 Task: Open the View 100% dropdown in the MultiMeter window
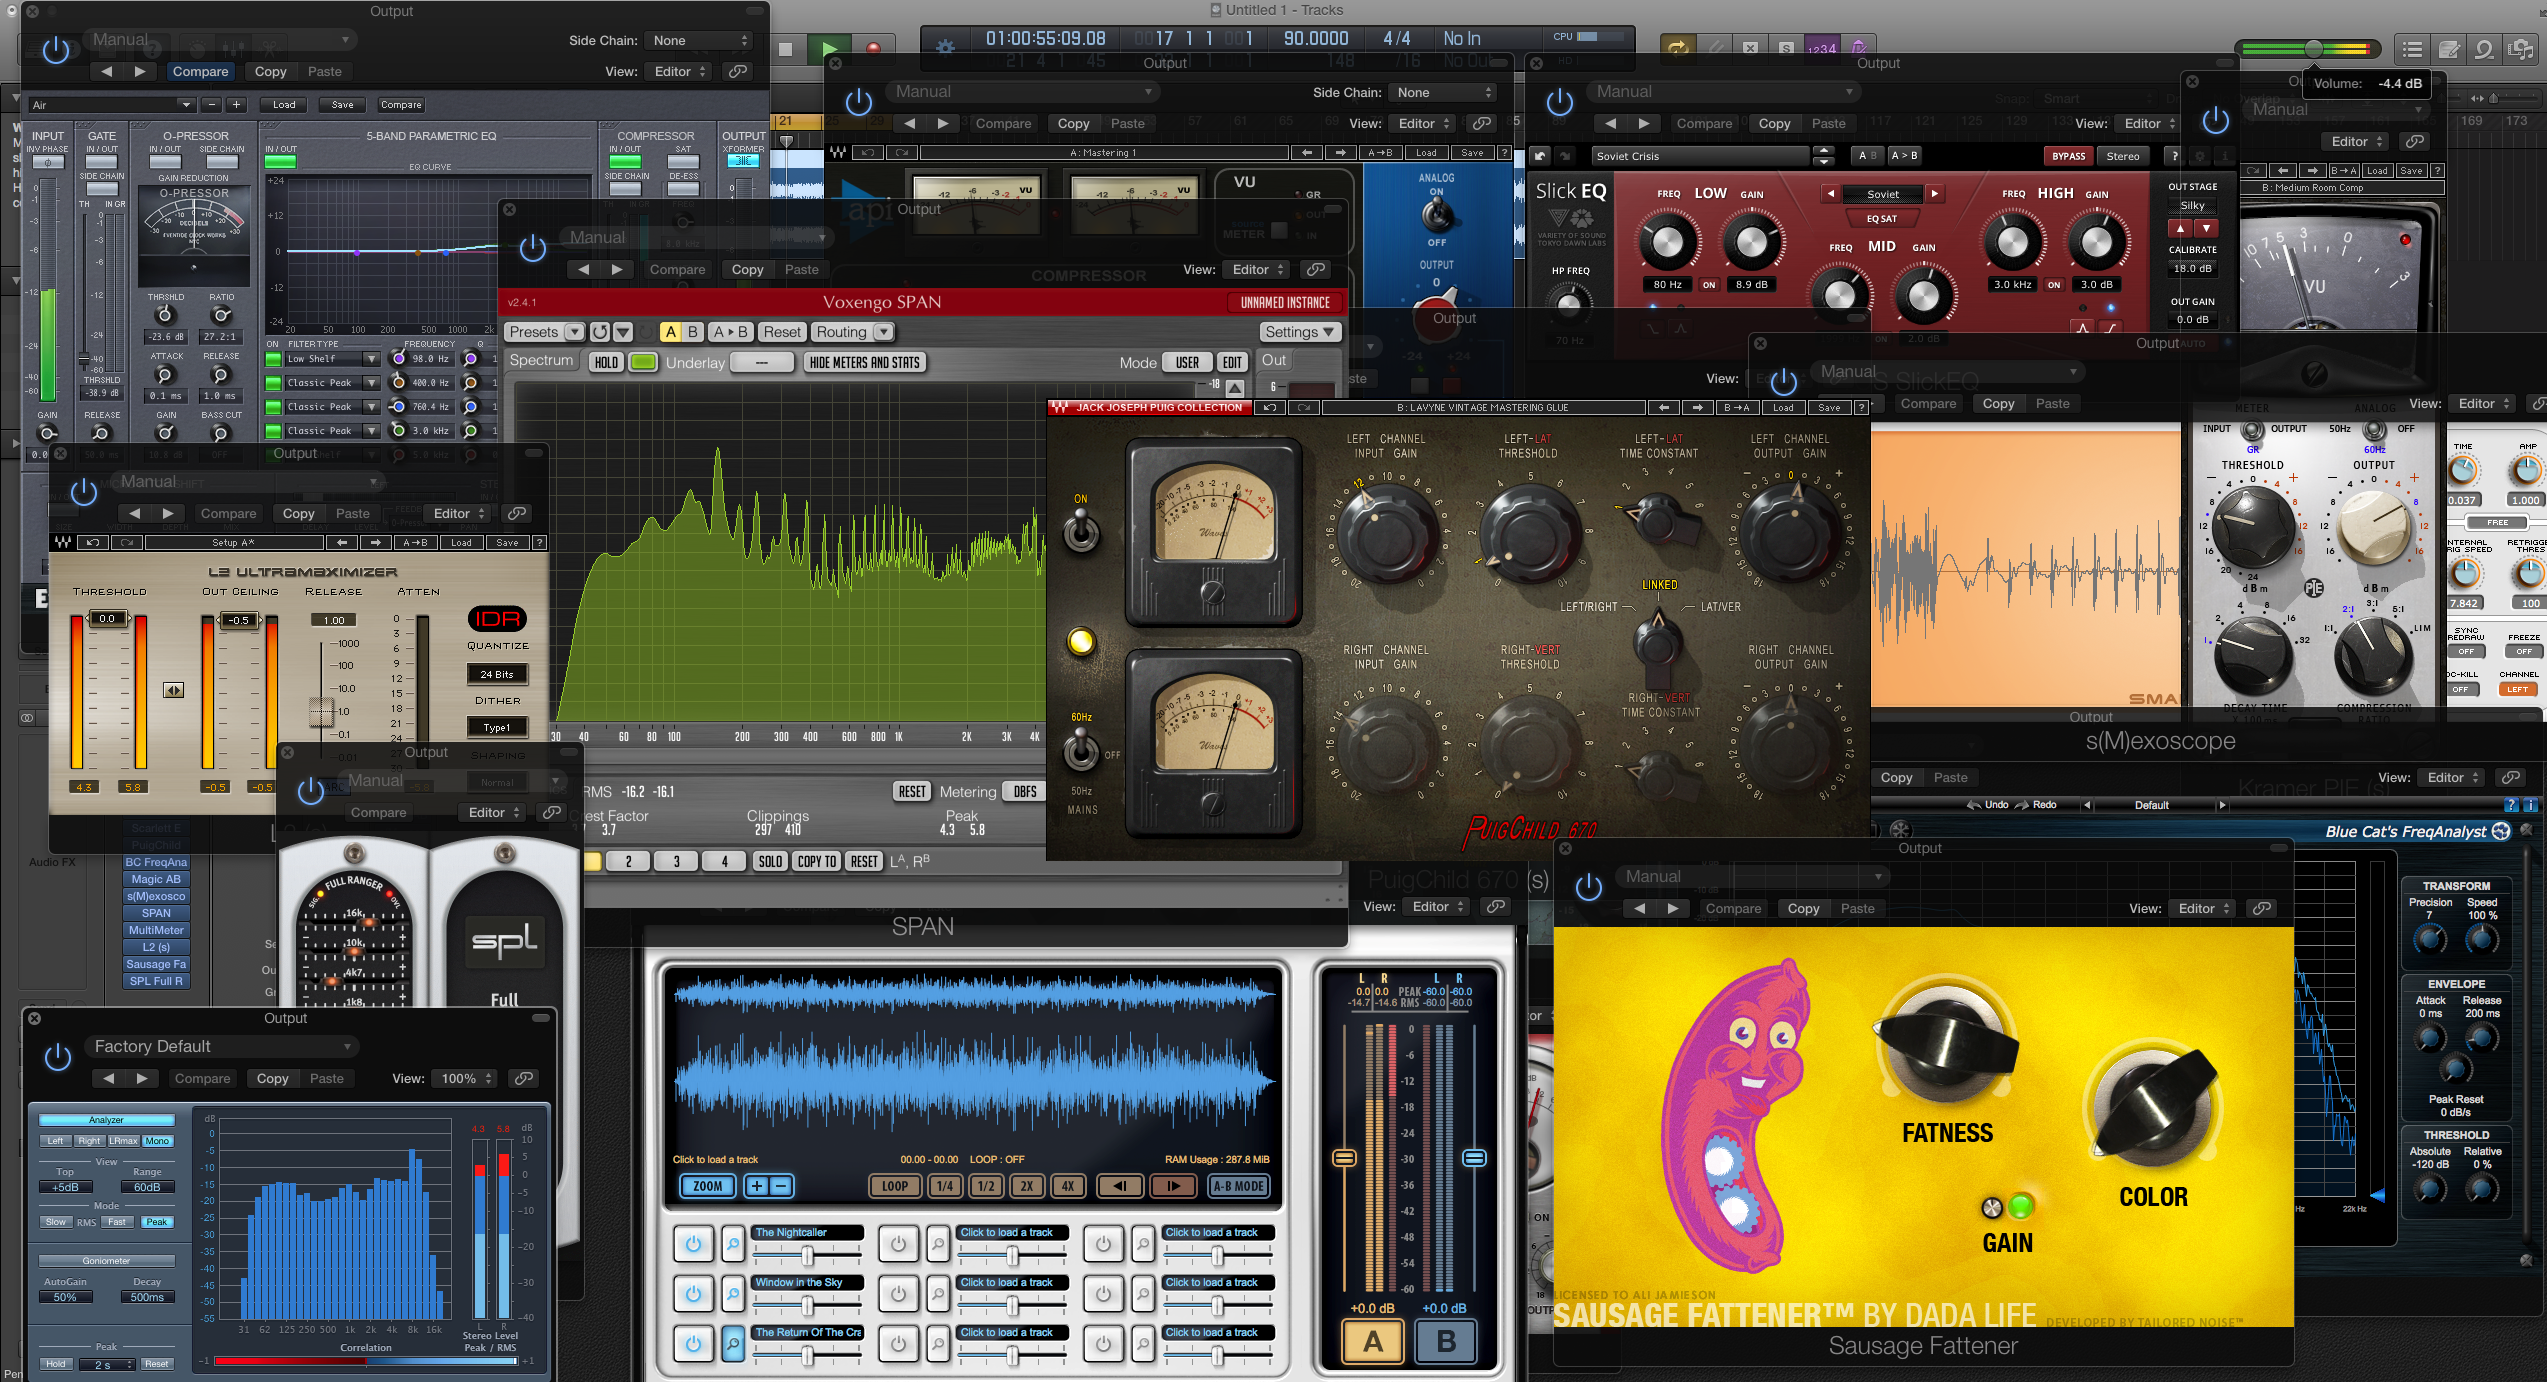(465, 1078)
